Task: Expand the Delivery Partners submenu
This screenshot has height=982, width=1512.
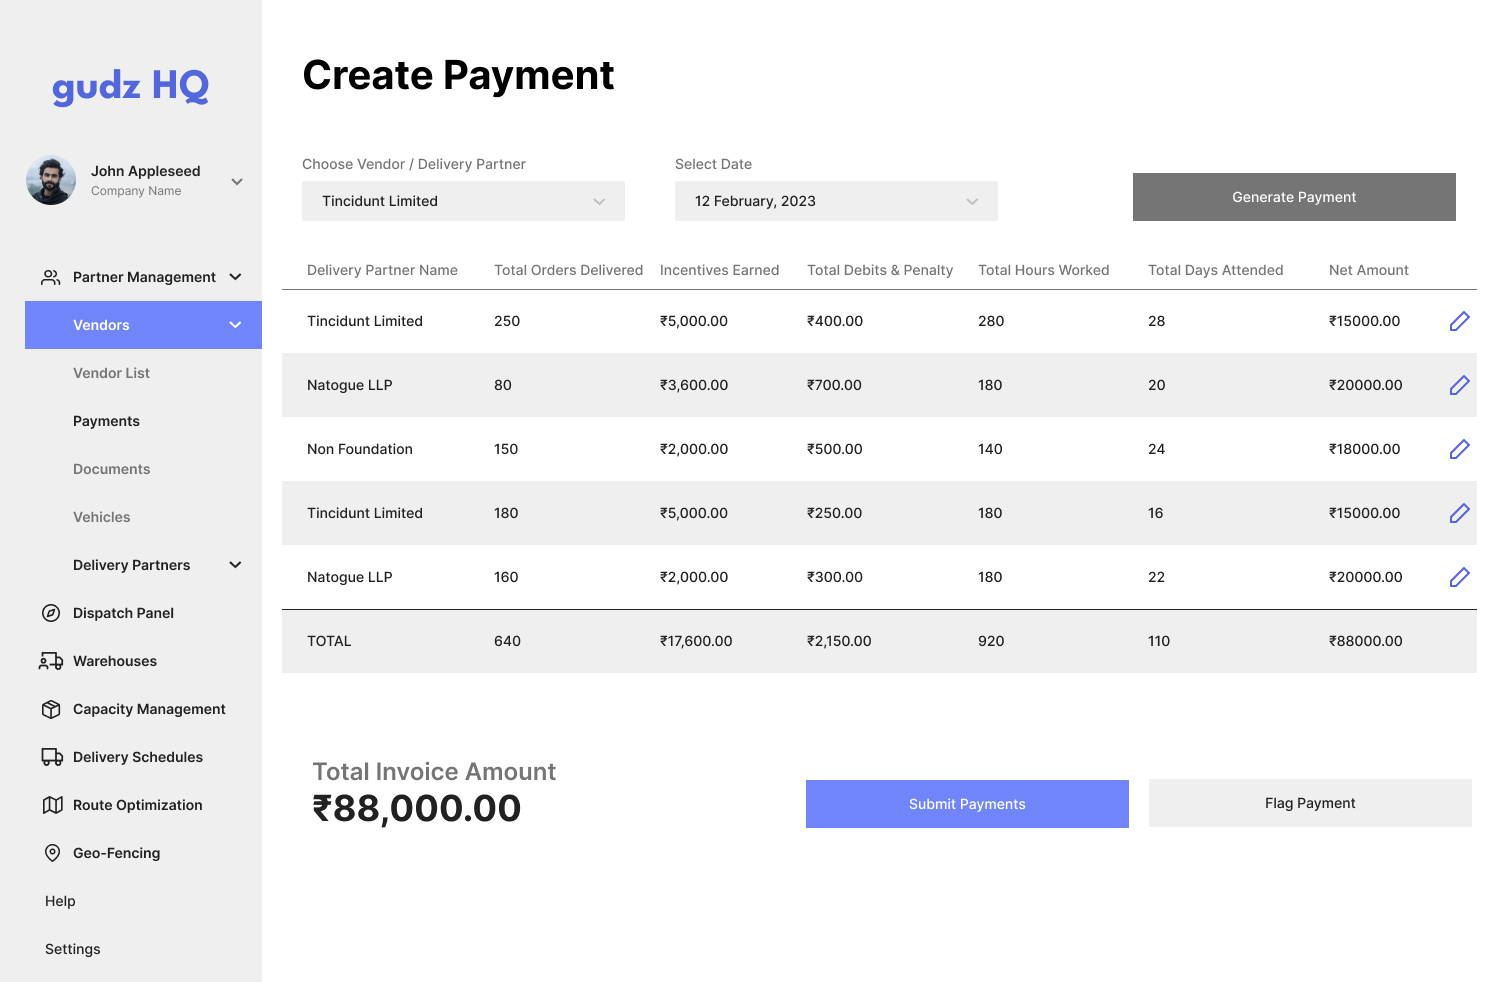Action: click(x=236, y=565)
